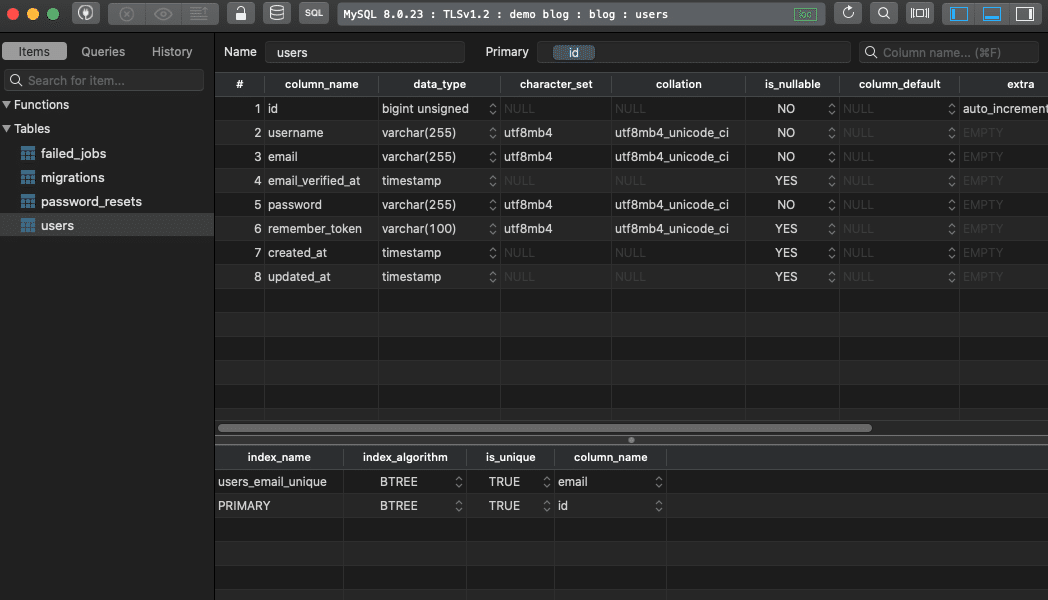The image size is (1048, 600).
Task: Open is_nullable dropdown for updated_at row
Action: pyautogui.click(x=831, y=277)
